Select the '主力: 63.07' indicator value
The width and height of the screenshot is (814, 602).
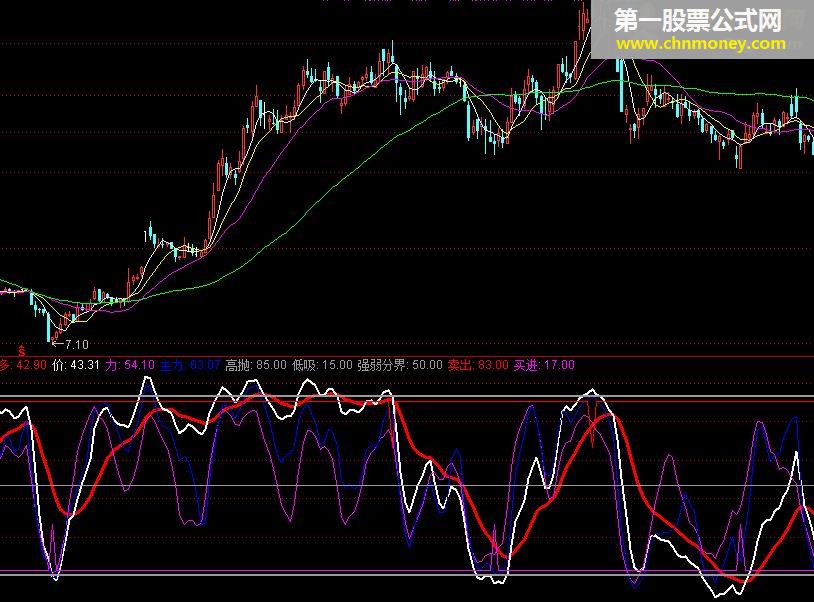[190, 365]
